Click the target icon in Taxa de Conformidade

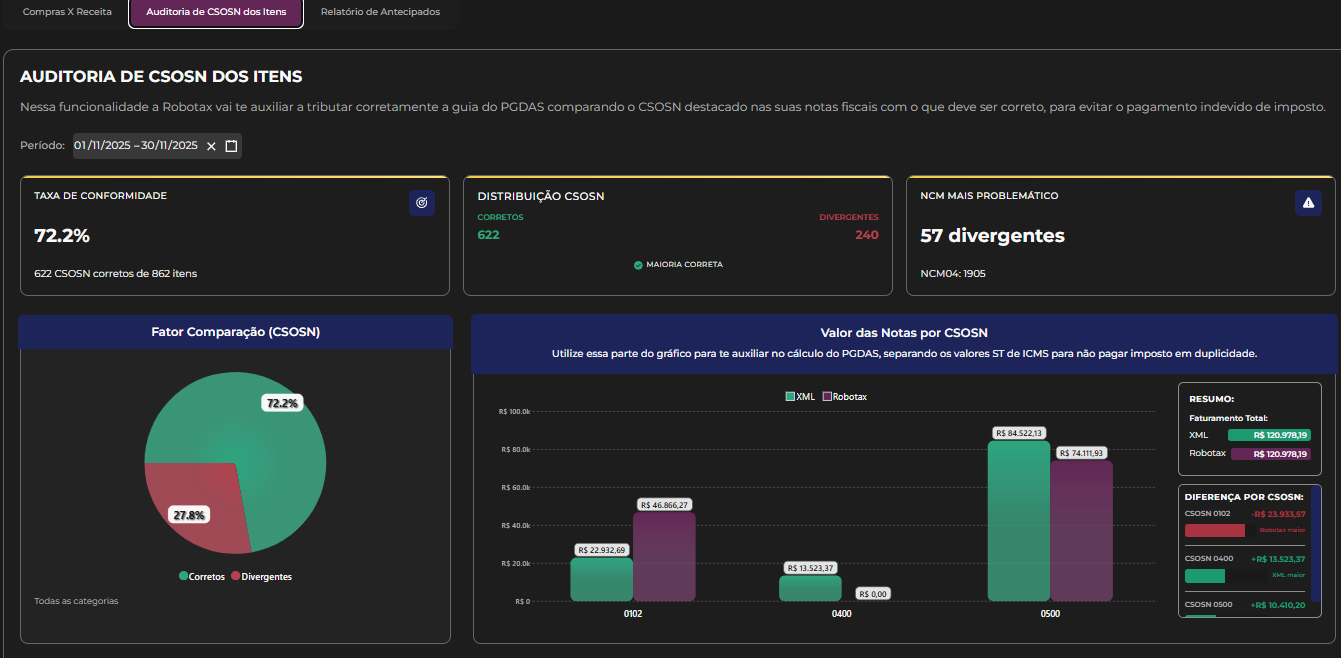click(421, 203)
